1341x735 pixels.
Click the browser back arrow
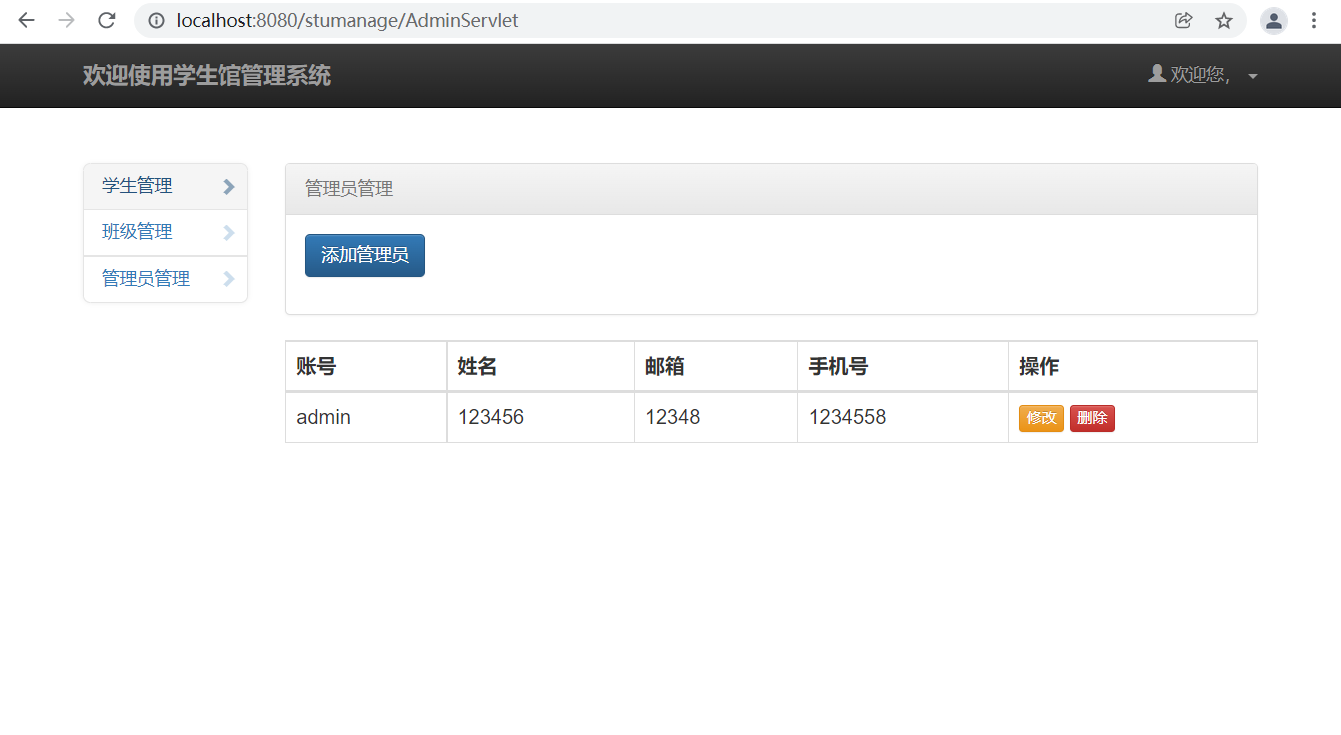27,20
